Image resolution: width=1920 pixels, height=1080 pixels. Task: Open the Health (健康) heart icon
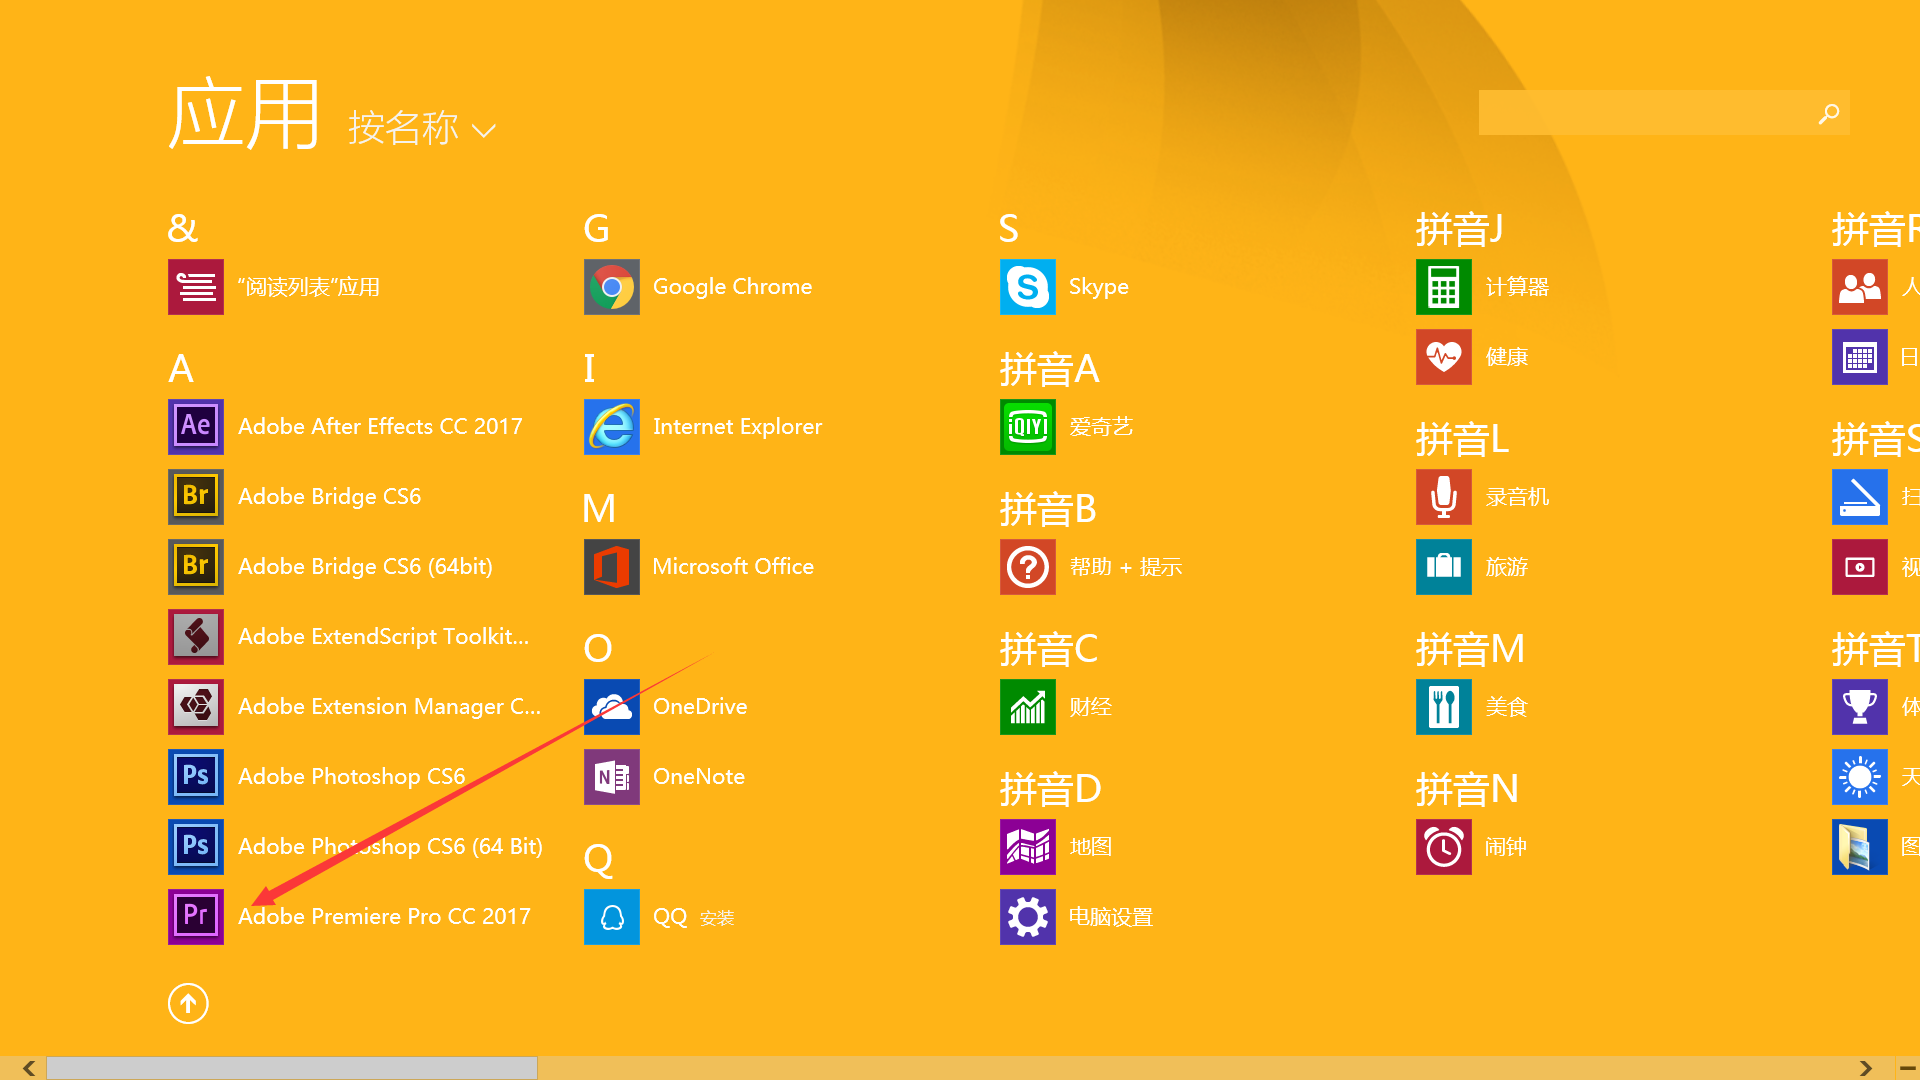click(1444, 357)
